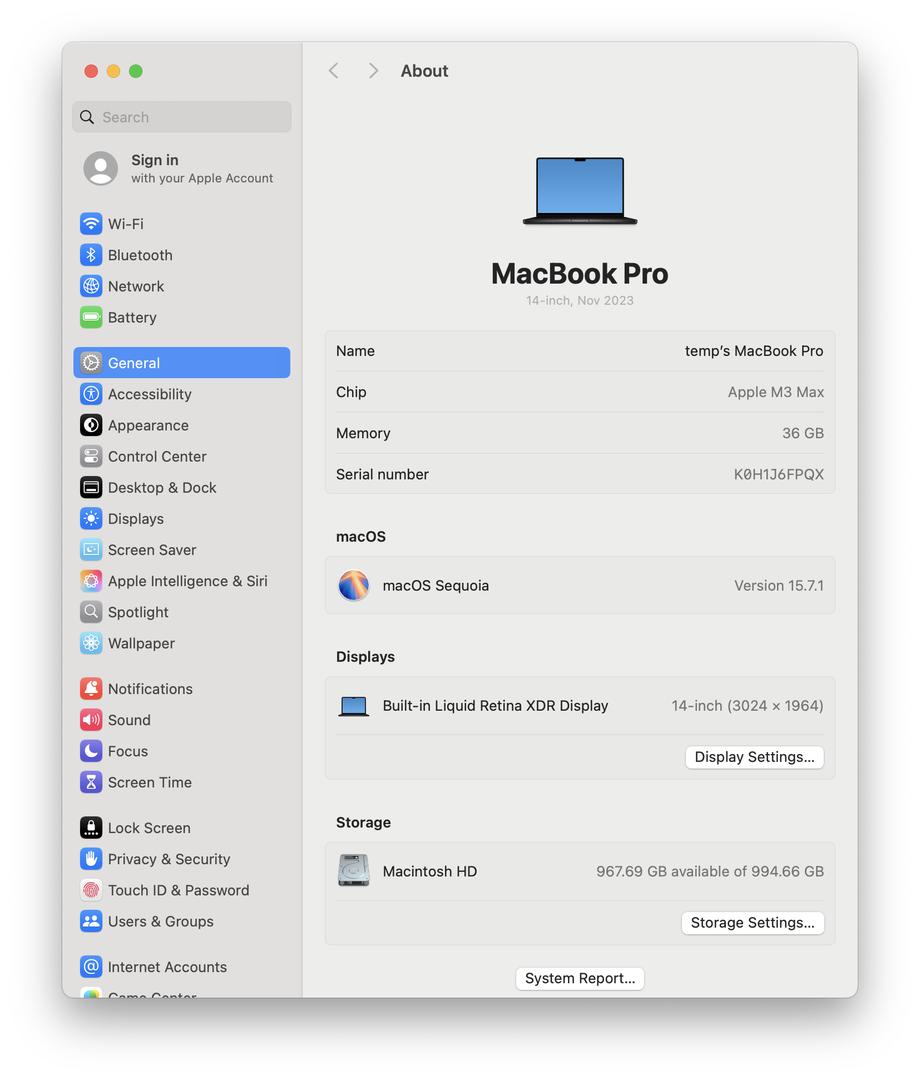Screen dimensions: 920x1080
Task: Open Display Settings
Action: click(754, 757)
